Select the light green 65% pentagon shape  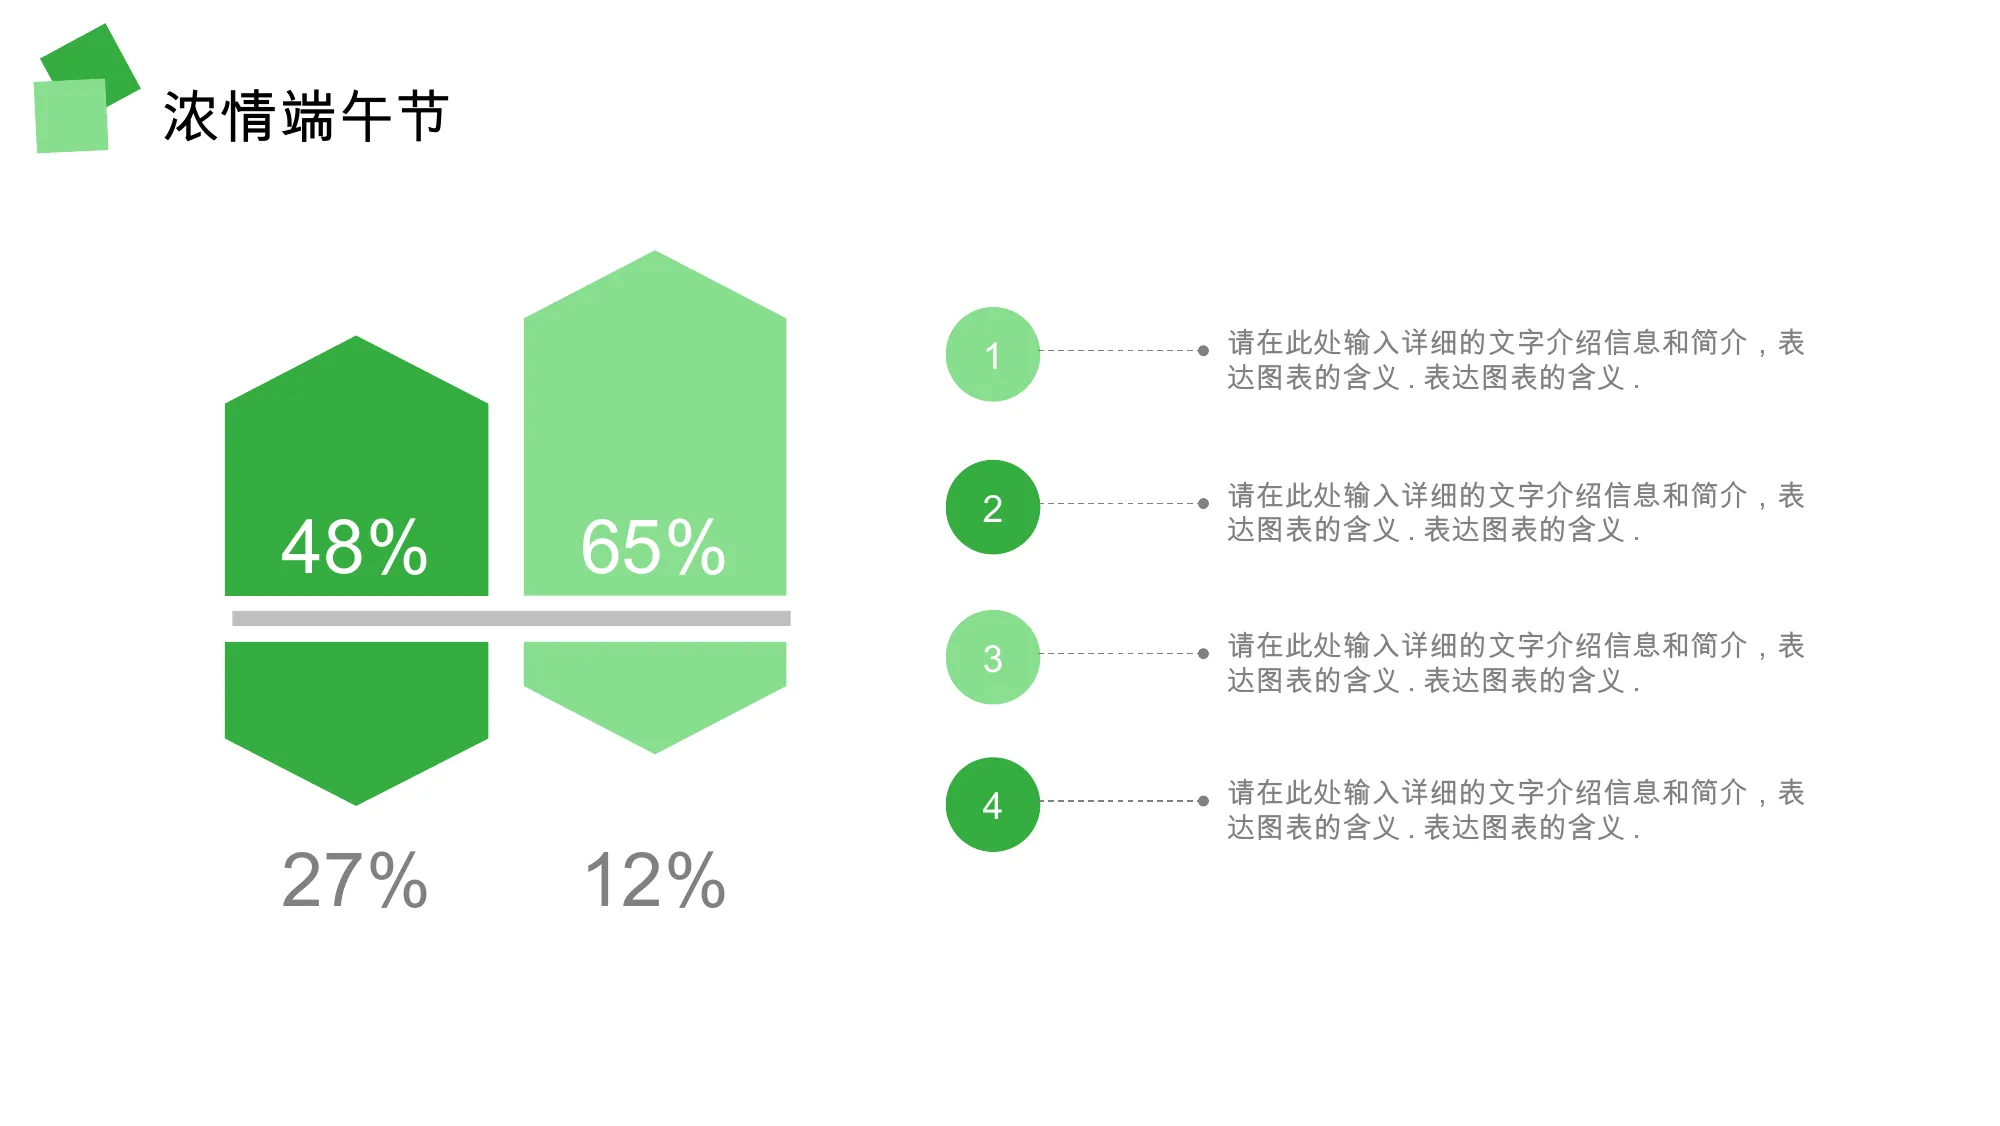(x=655, y=423)
